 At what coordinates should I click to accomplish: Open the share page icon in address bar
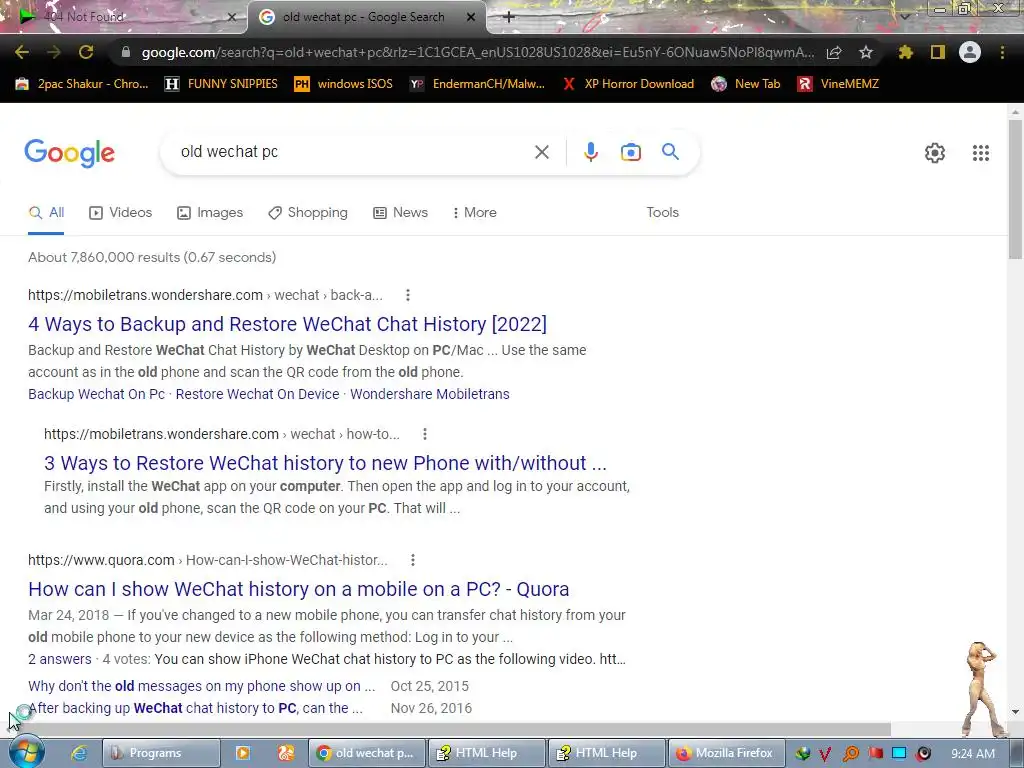coord(834,52)
